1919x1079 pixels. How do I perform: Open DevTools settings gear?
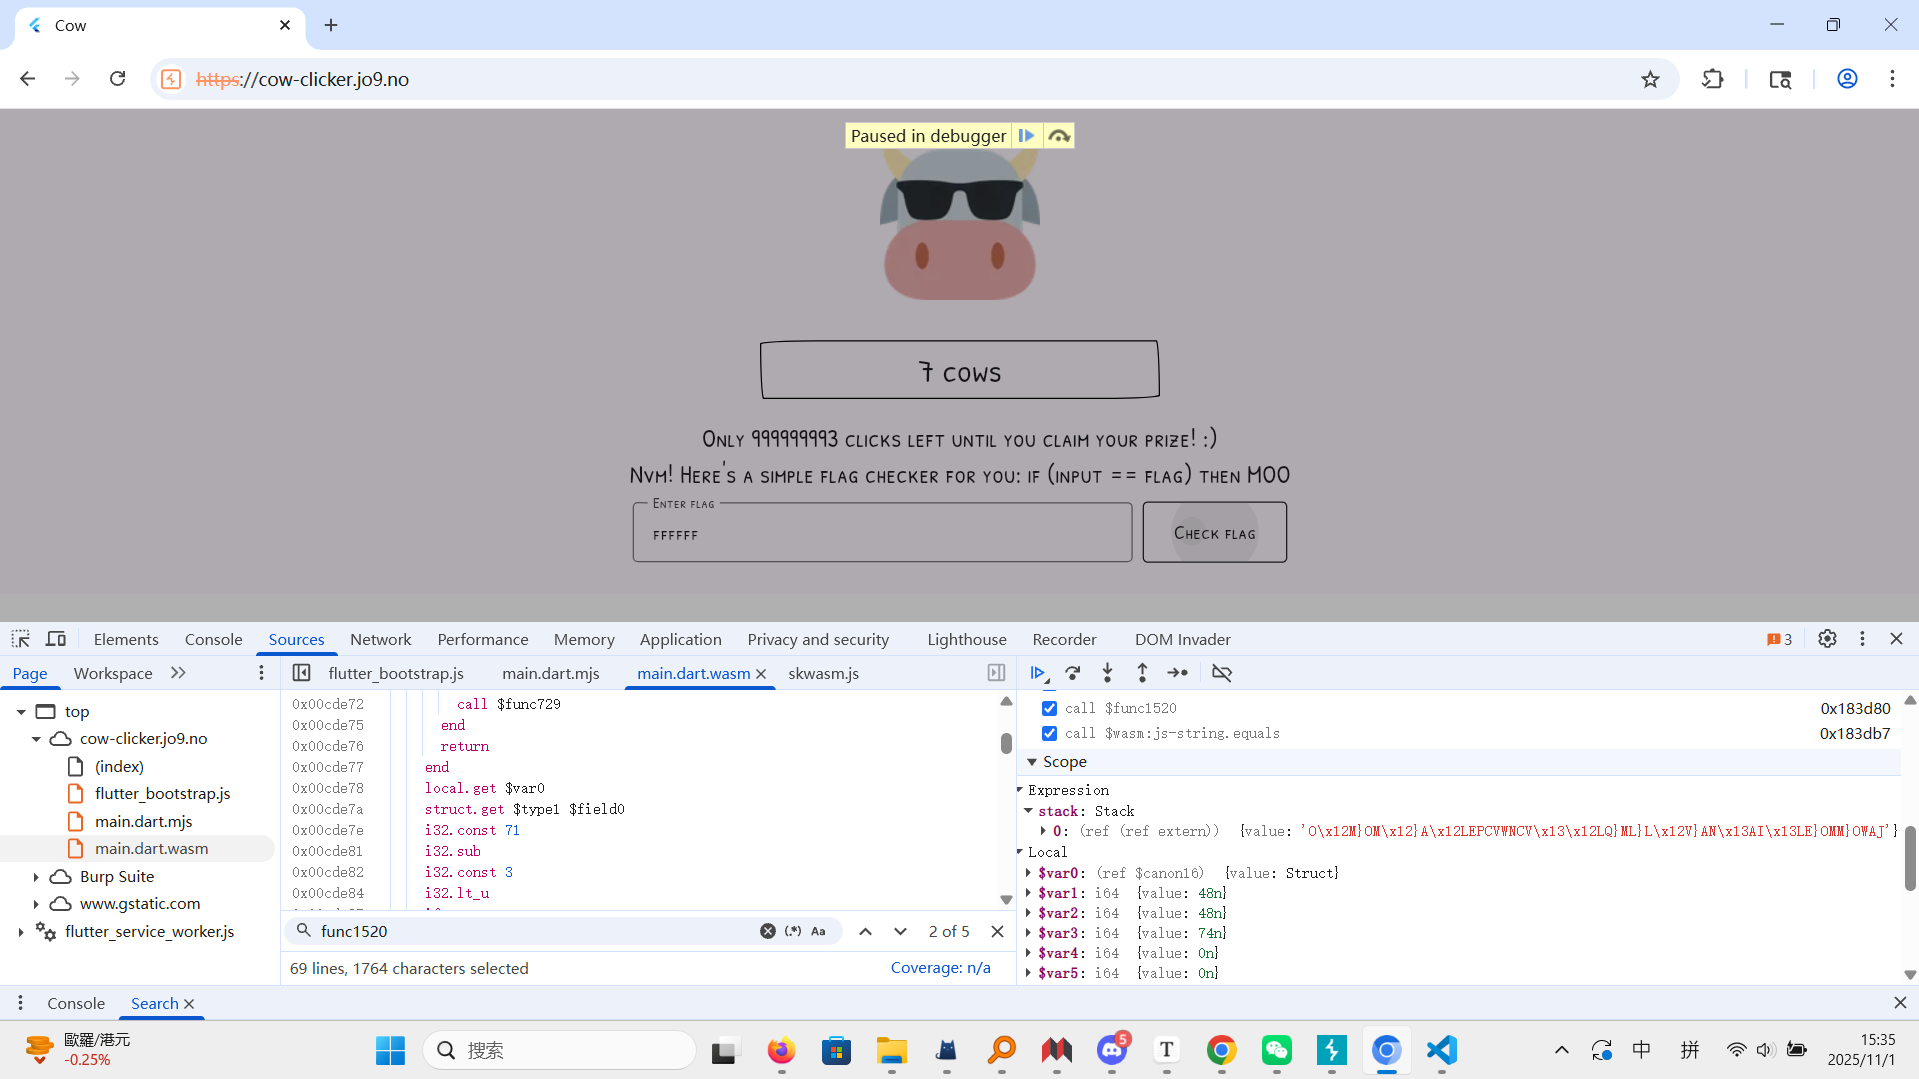(1827, 639)
